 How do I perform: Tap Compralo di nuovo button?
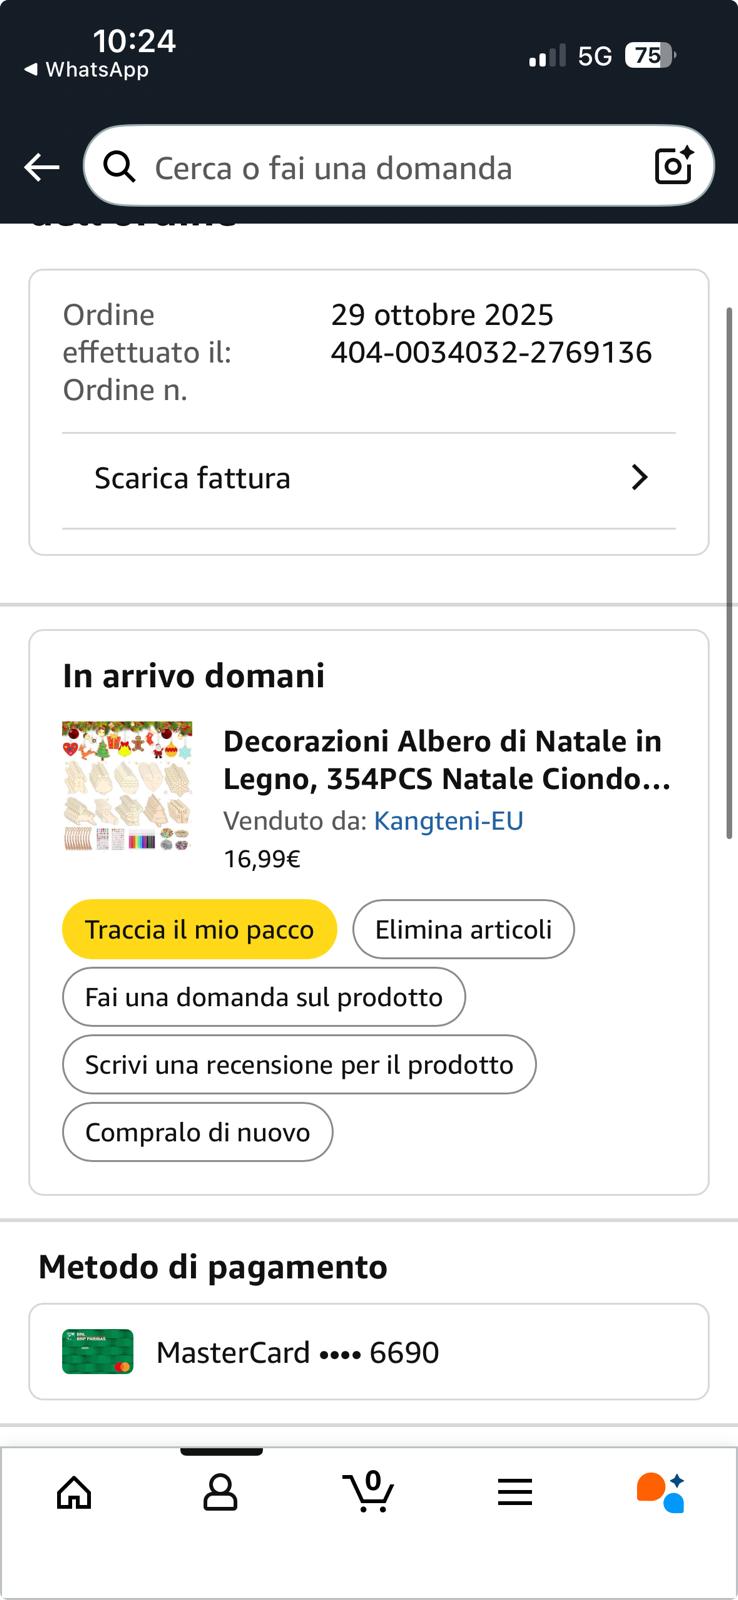pos(197,1132)
